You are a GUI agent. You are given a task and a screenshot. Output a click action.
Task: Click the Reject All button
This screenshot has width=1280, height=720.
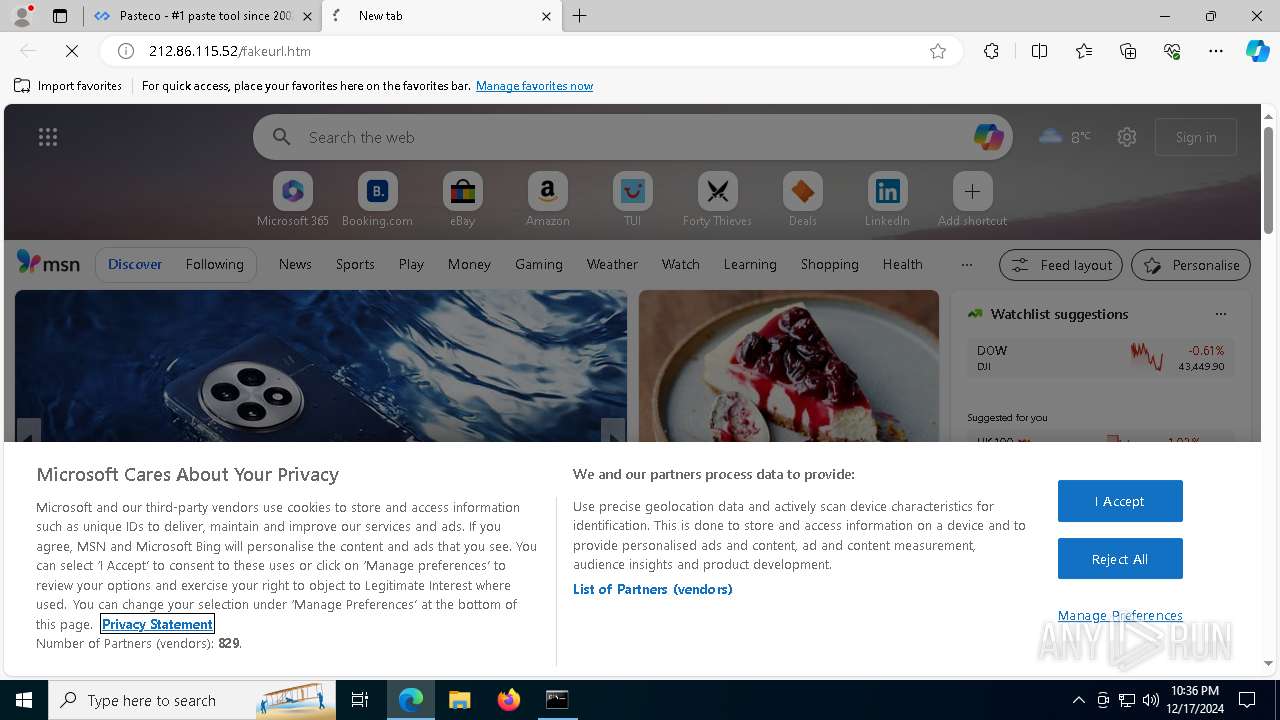tap(1120, 559)
